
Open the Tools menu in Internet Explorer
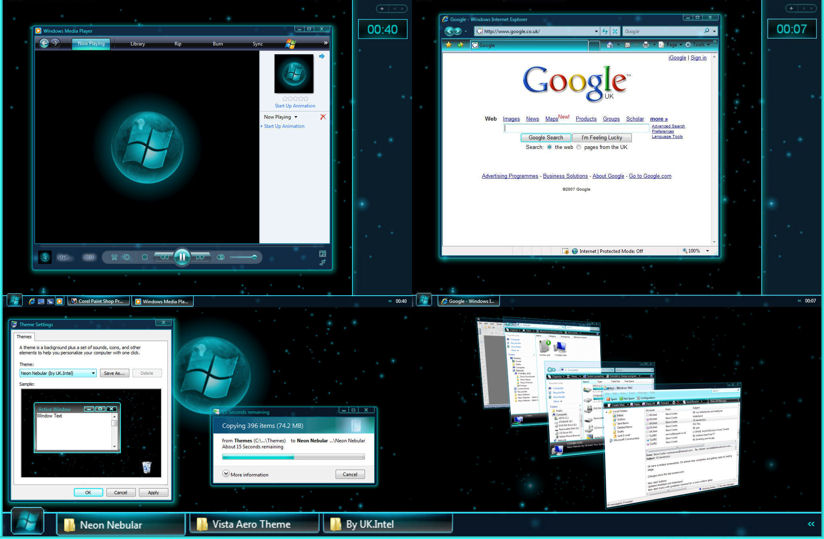[698, 45]
